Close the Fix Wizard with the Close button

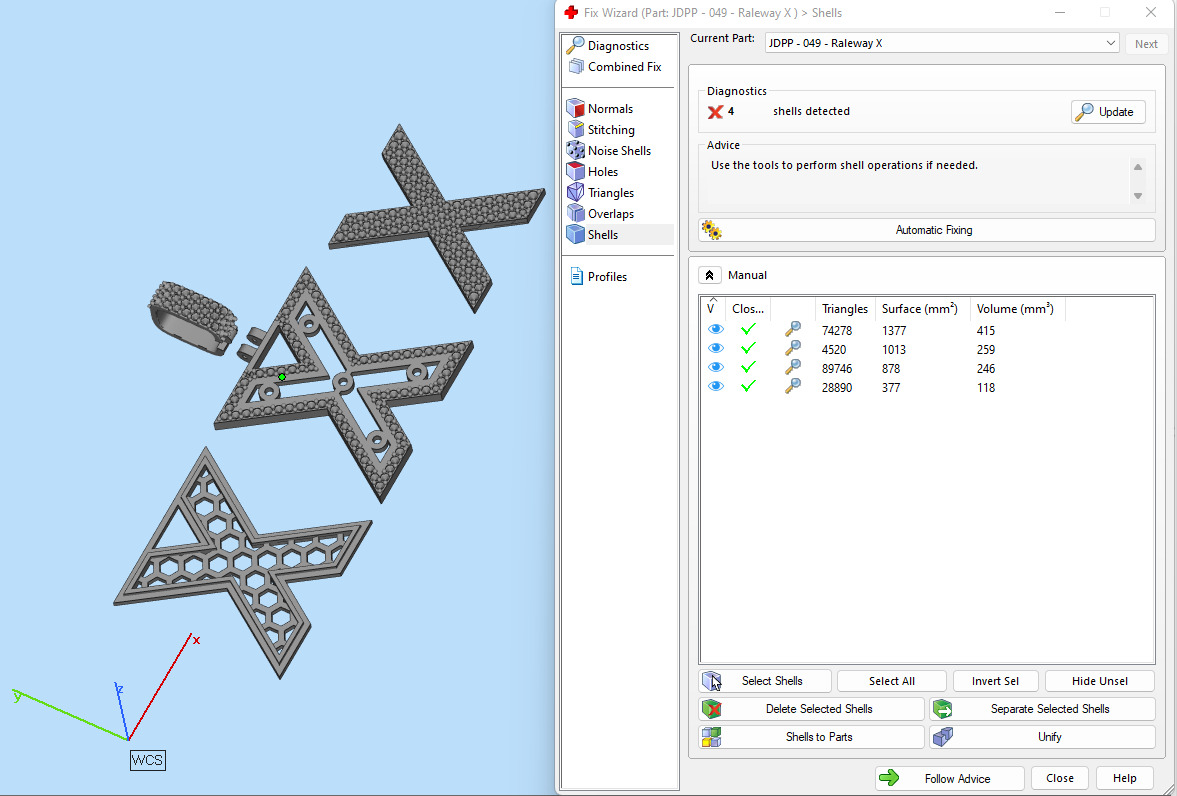click(1060, 779)
